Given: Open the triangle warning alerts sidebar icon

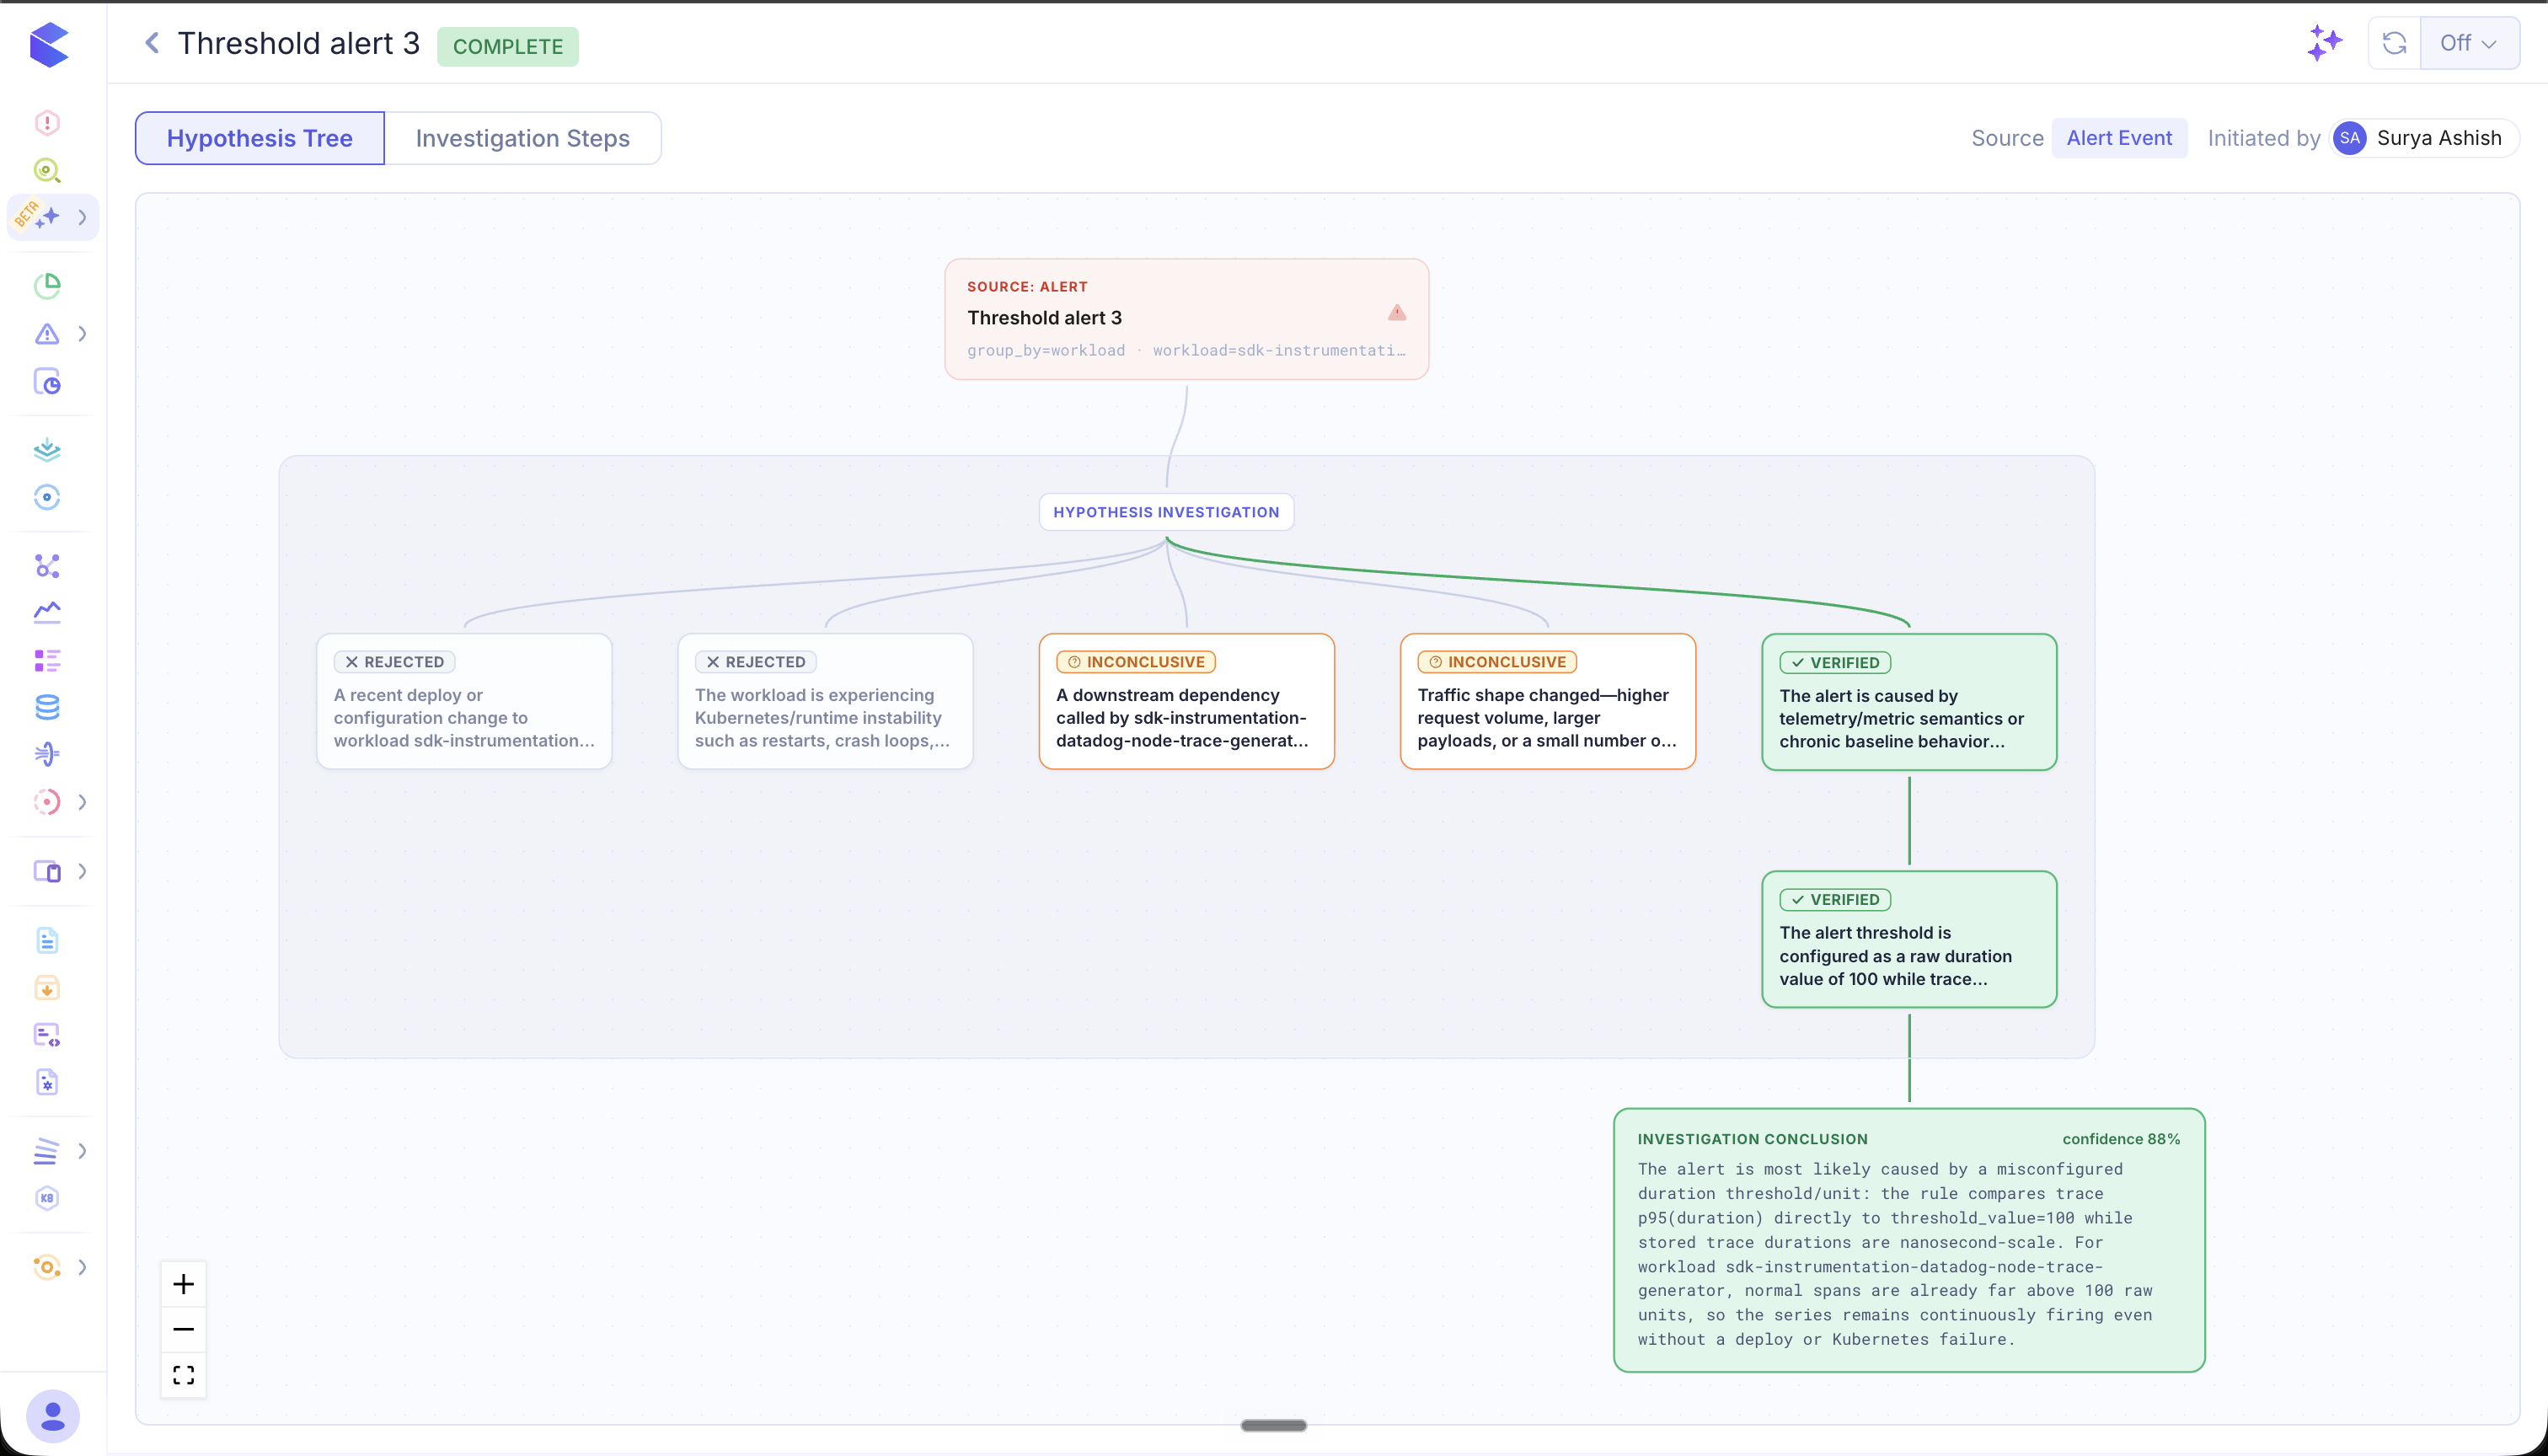Looking at the screenshot, I should [47, 334].
